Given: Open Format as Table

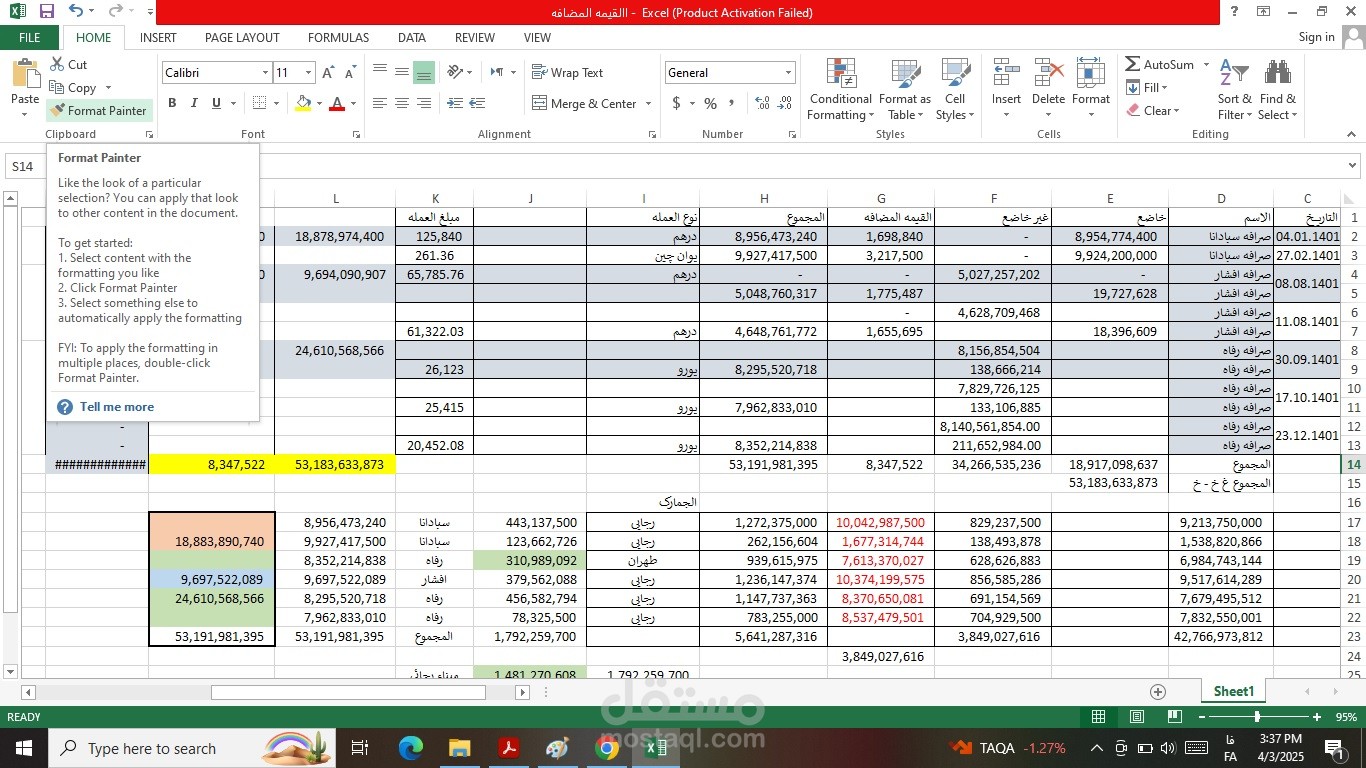Looking at the screenshot, I should (904, 90).
